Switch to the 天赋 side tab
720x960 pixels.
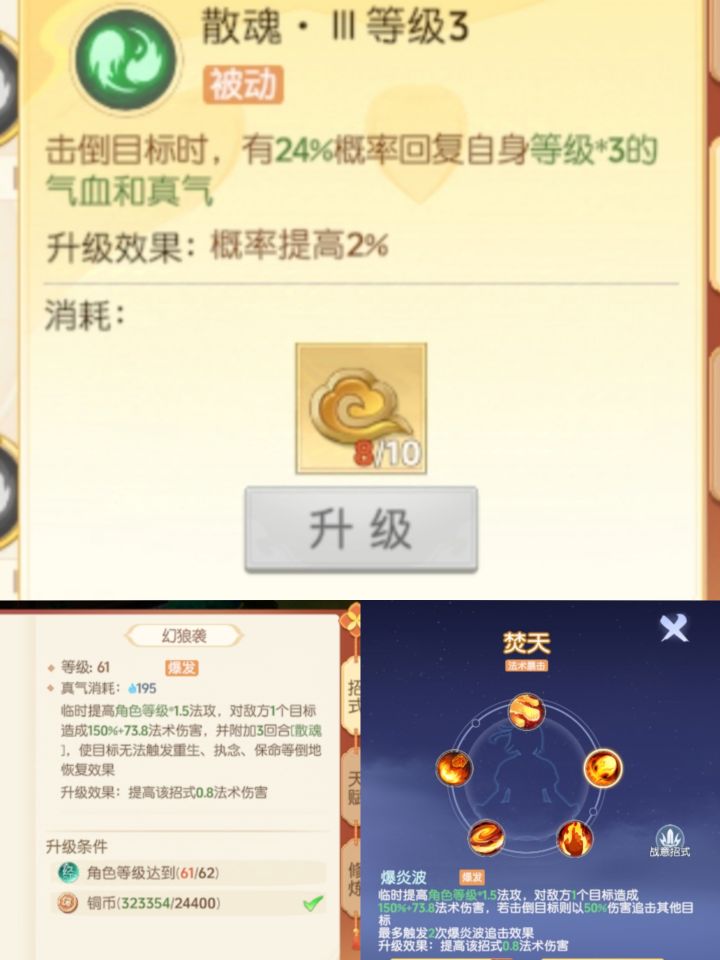[x=354, y=787]
